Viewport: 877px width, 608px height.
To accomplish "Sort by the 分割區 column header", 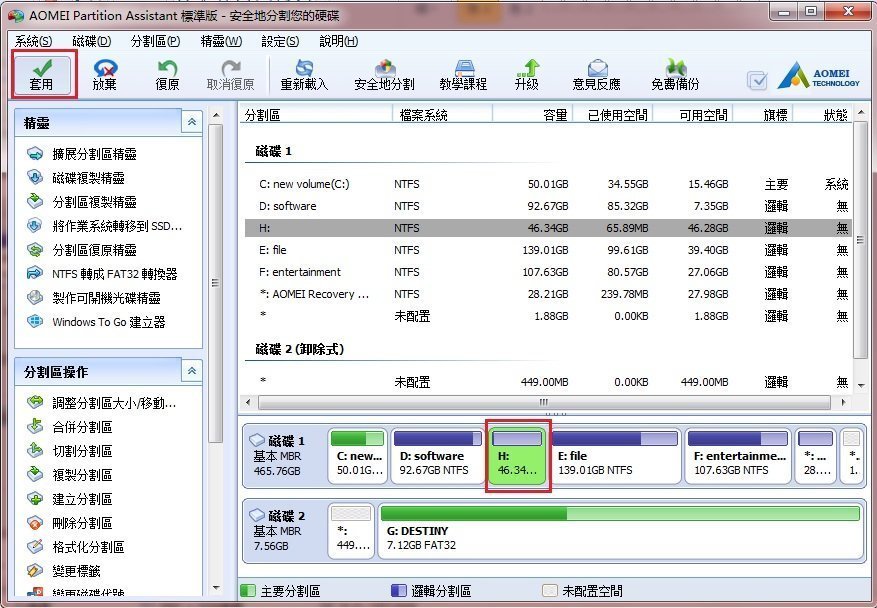I will pyautogui.click(x=317, y=115).
